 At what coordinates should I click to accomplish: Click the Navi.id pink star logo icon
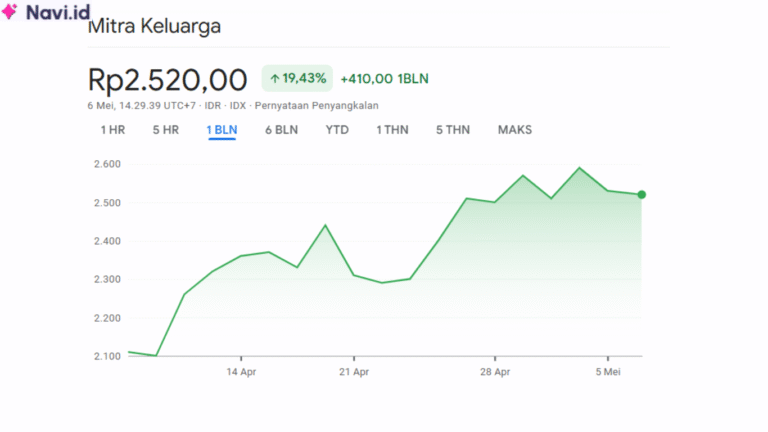[x=11, y=12]
